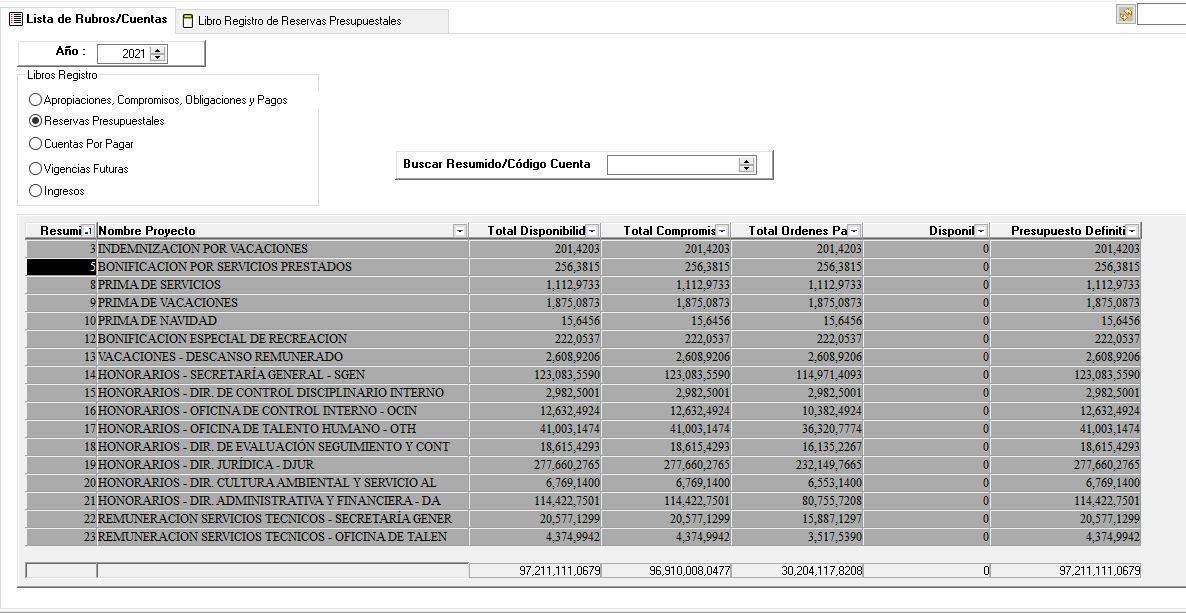Select the Cuentas Por Pagar radio button

[x=36, y=144]
